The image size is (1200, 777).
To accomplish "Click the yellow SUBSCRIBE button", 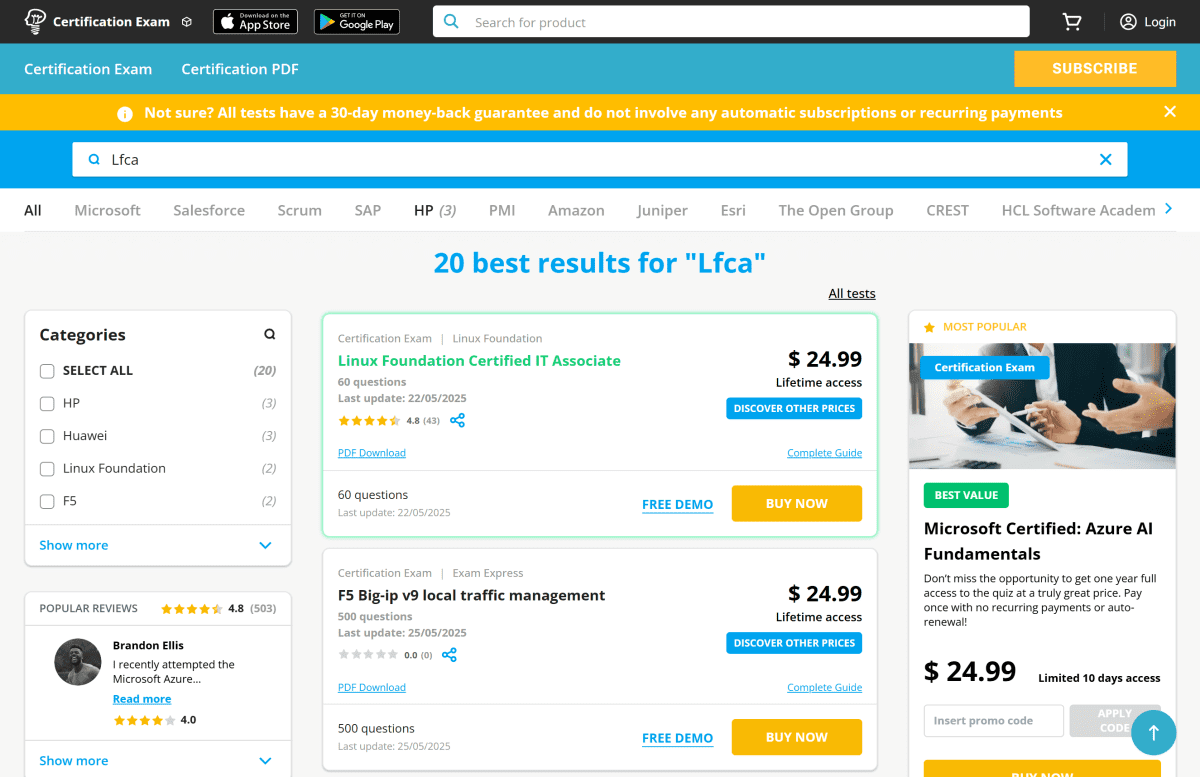I will [x=1094, y=69].
